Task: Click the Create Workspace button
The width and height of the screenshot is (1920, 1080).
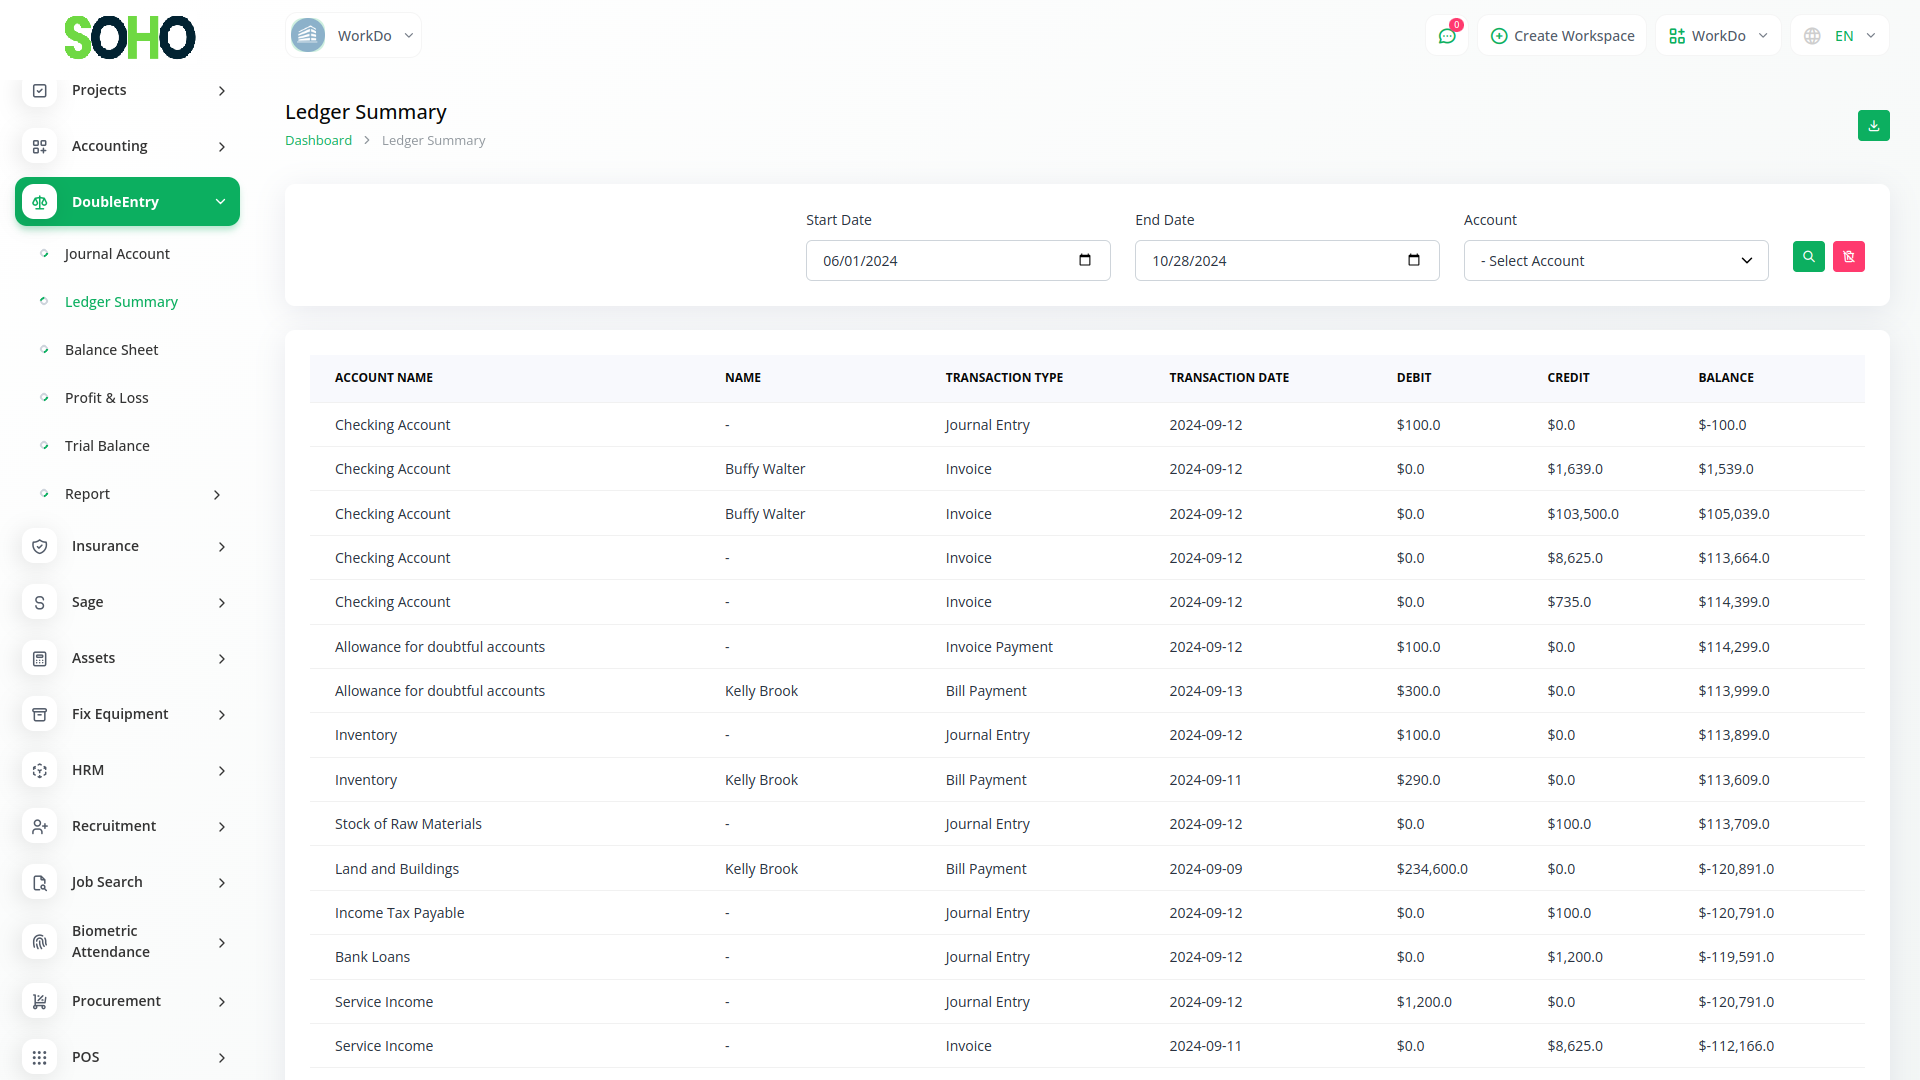Action: [1562, 36]
